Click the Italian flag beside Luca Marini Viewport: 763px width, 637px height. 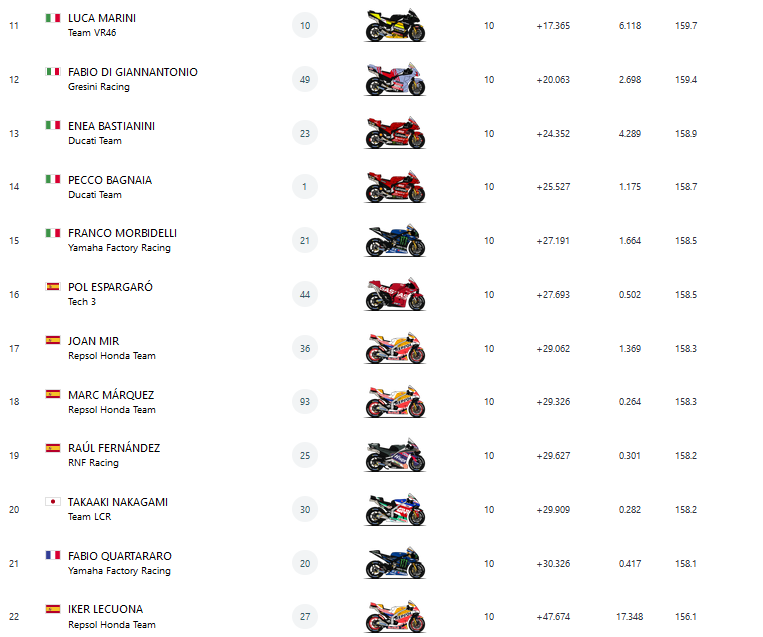(53, 18)
